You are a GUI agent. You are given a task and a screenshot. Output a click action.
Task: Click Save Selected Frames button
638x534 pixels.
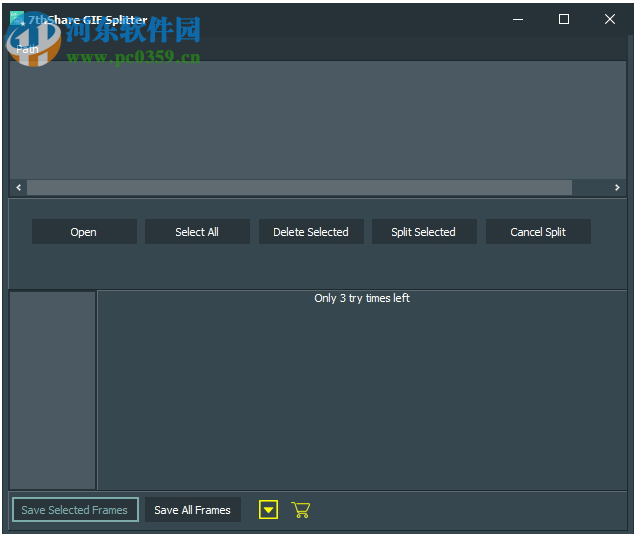pyautogui.click(x=75, y=510)
